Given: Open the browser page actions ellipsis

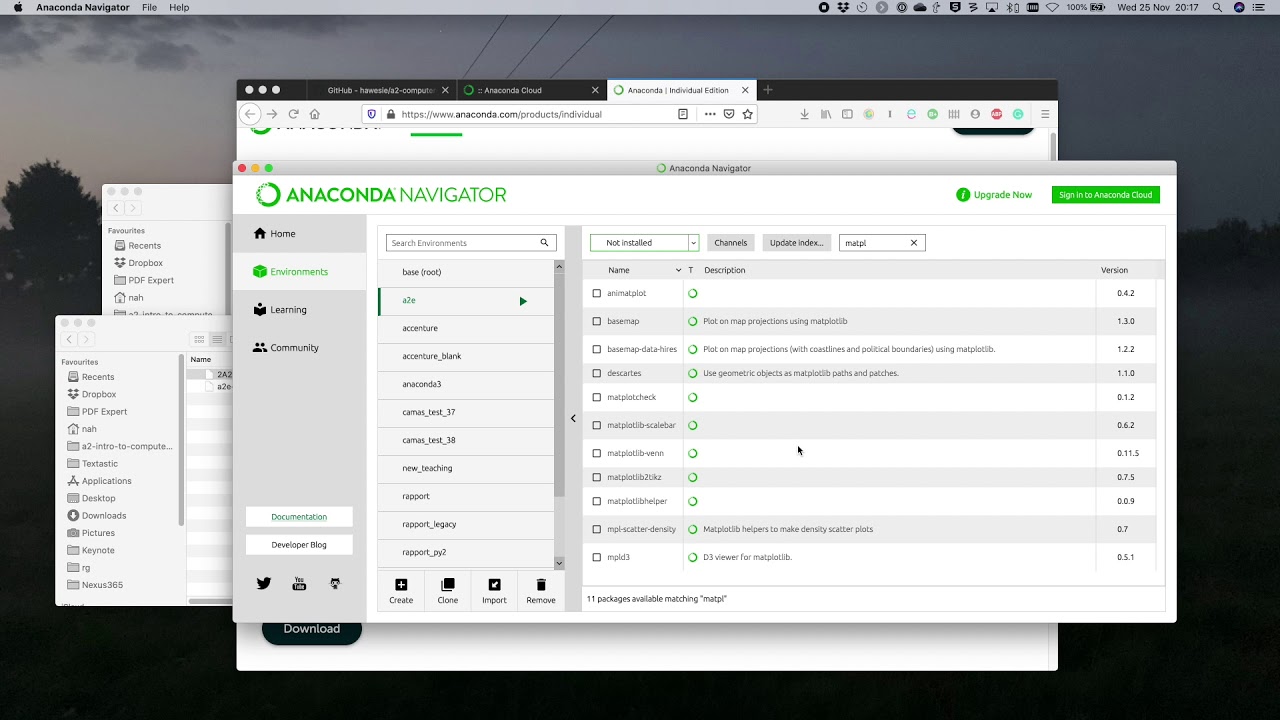Looking at the screenshot, I should tap(710, 114).
